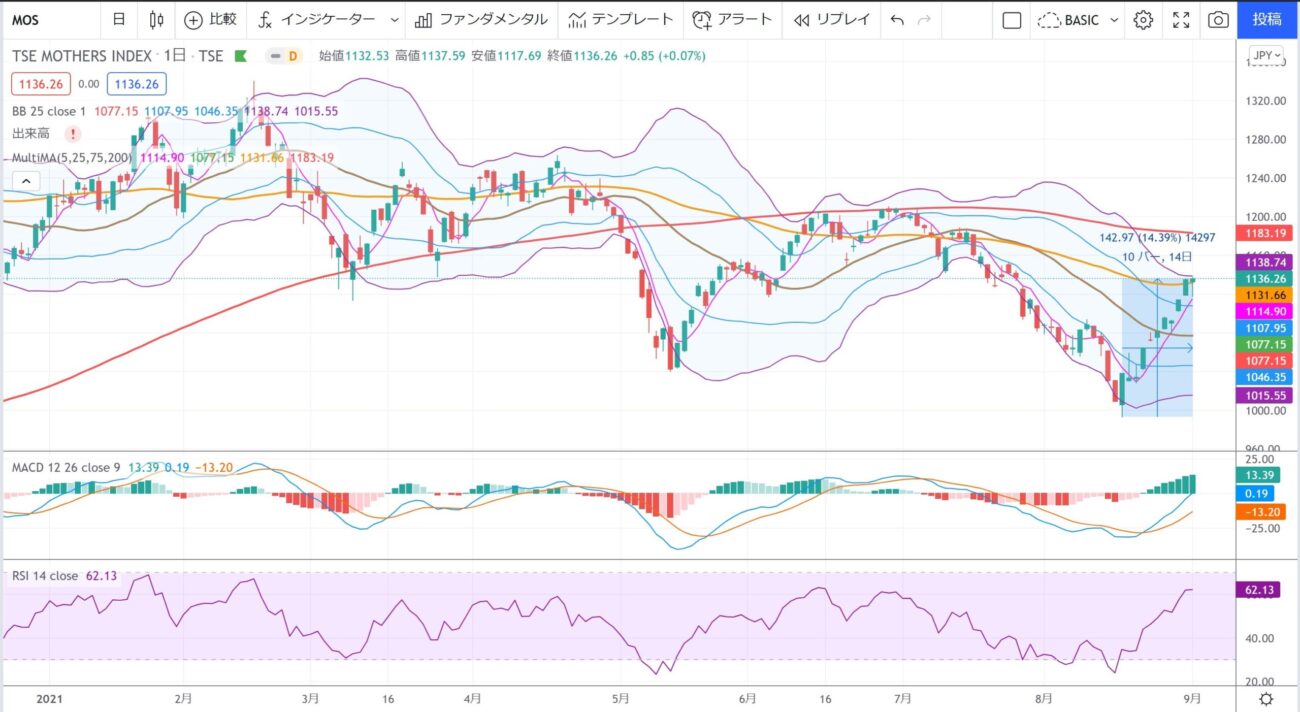Click the 出来高 red error warning icon

(72, 133)
